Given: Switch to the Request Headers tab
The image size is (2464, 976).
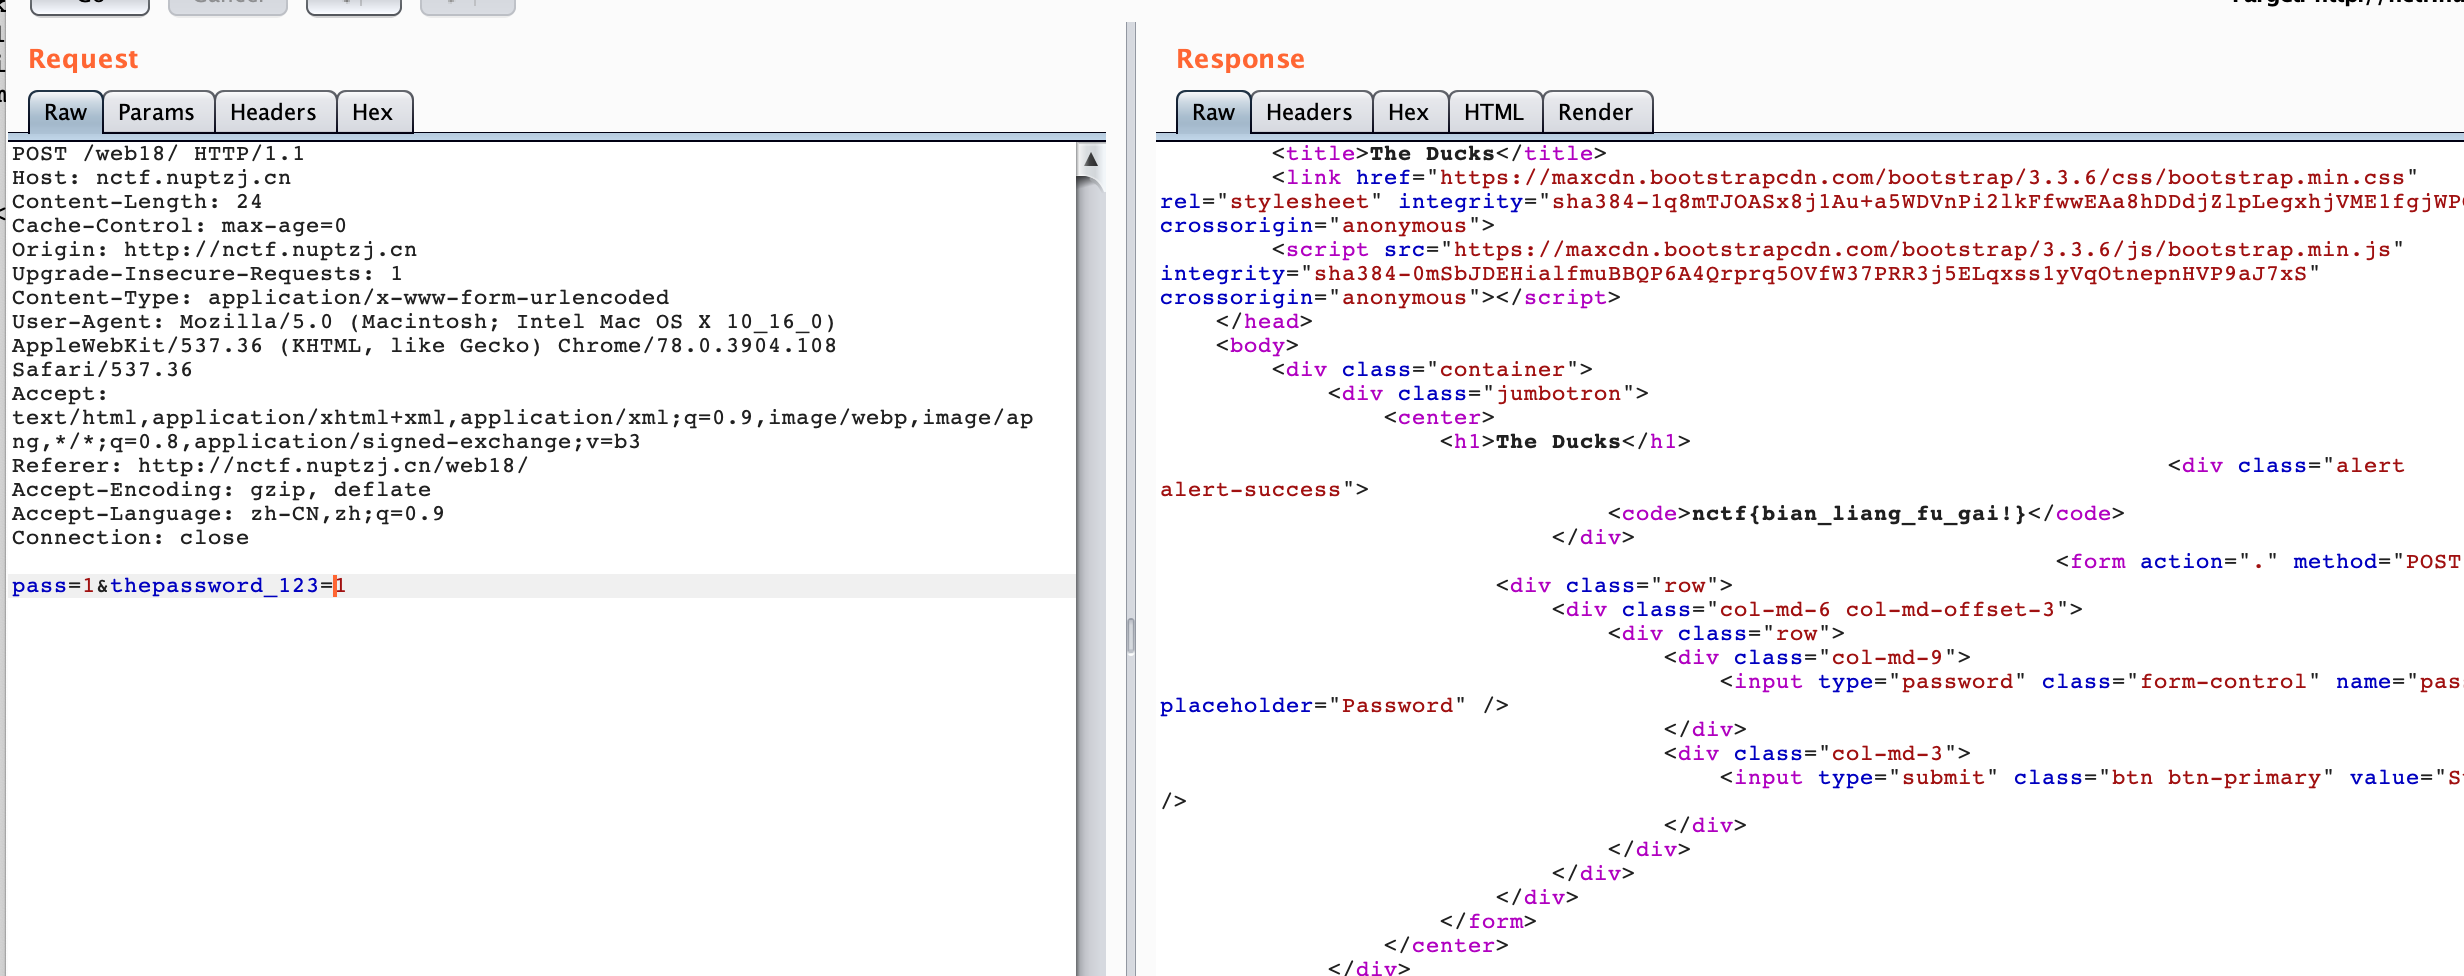Looking at the screenshot, I should (274, 112).
